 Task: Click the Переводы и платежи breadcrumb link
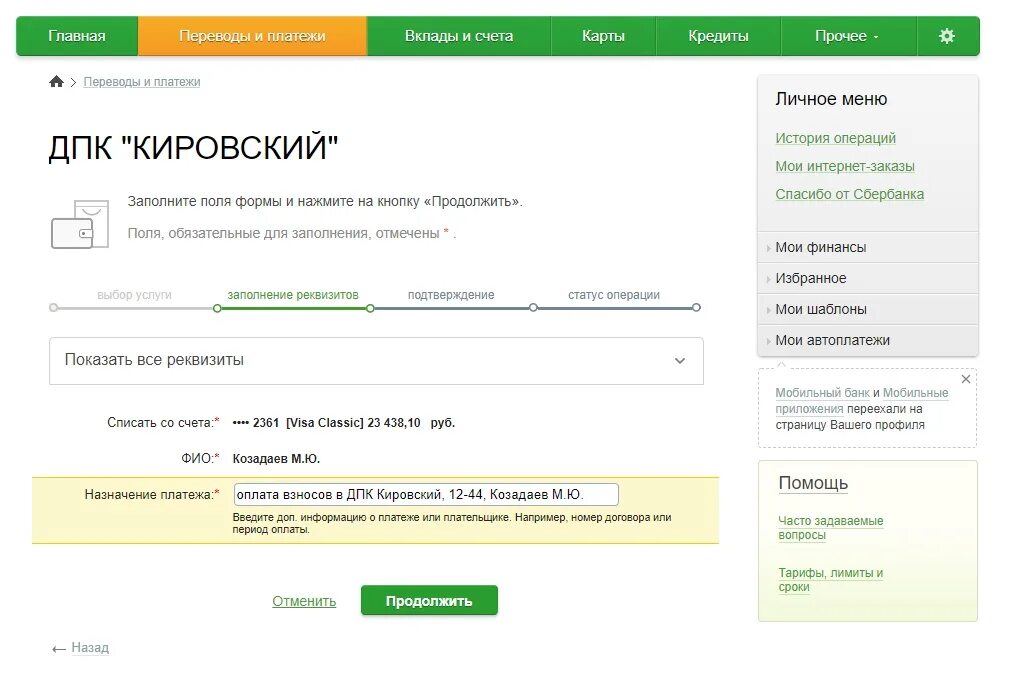pyautogui.click(x=142, y=82)
